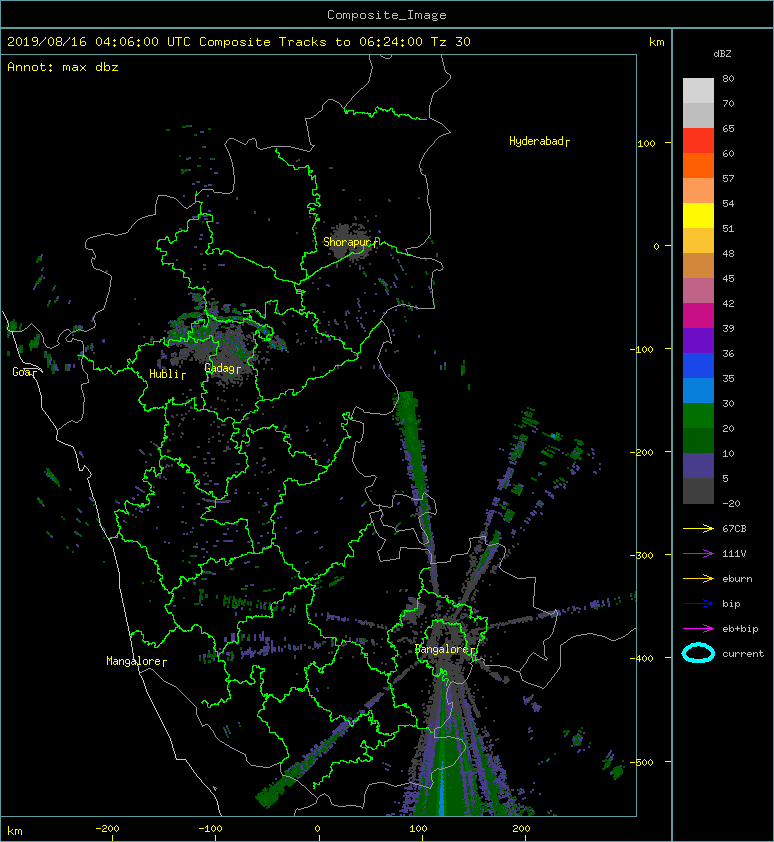Click the 100 km tick on right axis
774x842 pixels.
click(647, 143)
